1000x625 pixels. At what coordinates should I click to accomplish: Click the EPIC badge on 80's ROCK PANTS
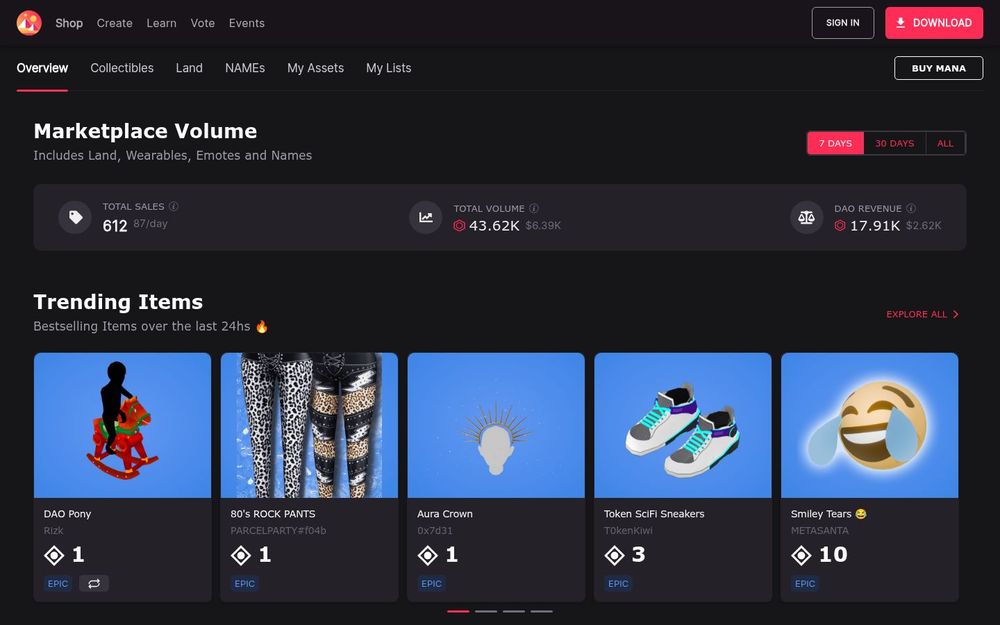tap(244, 584)
